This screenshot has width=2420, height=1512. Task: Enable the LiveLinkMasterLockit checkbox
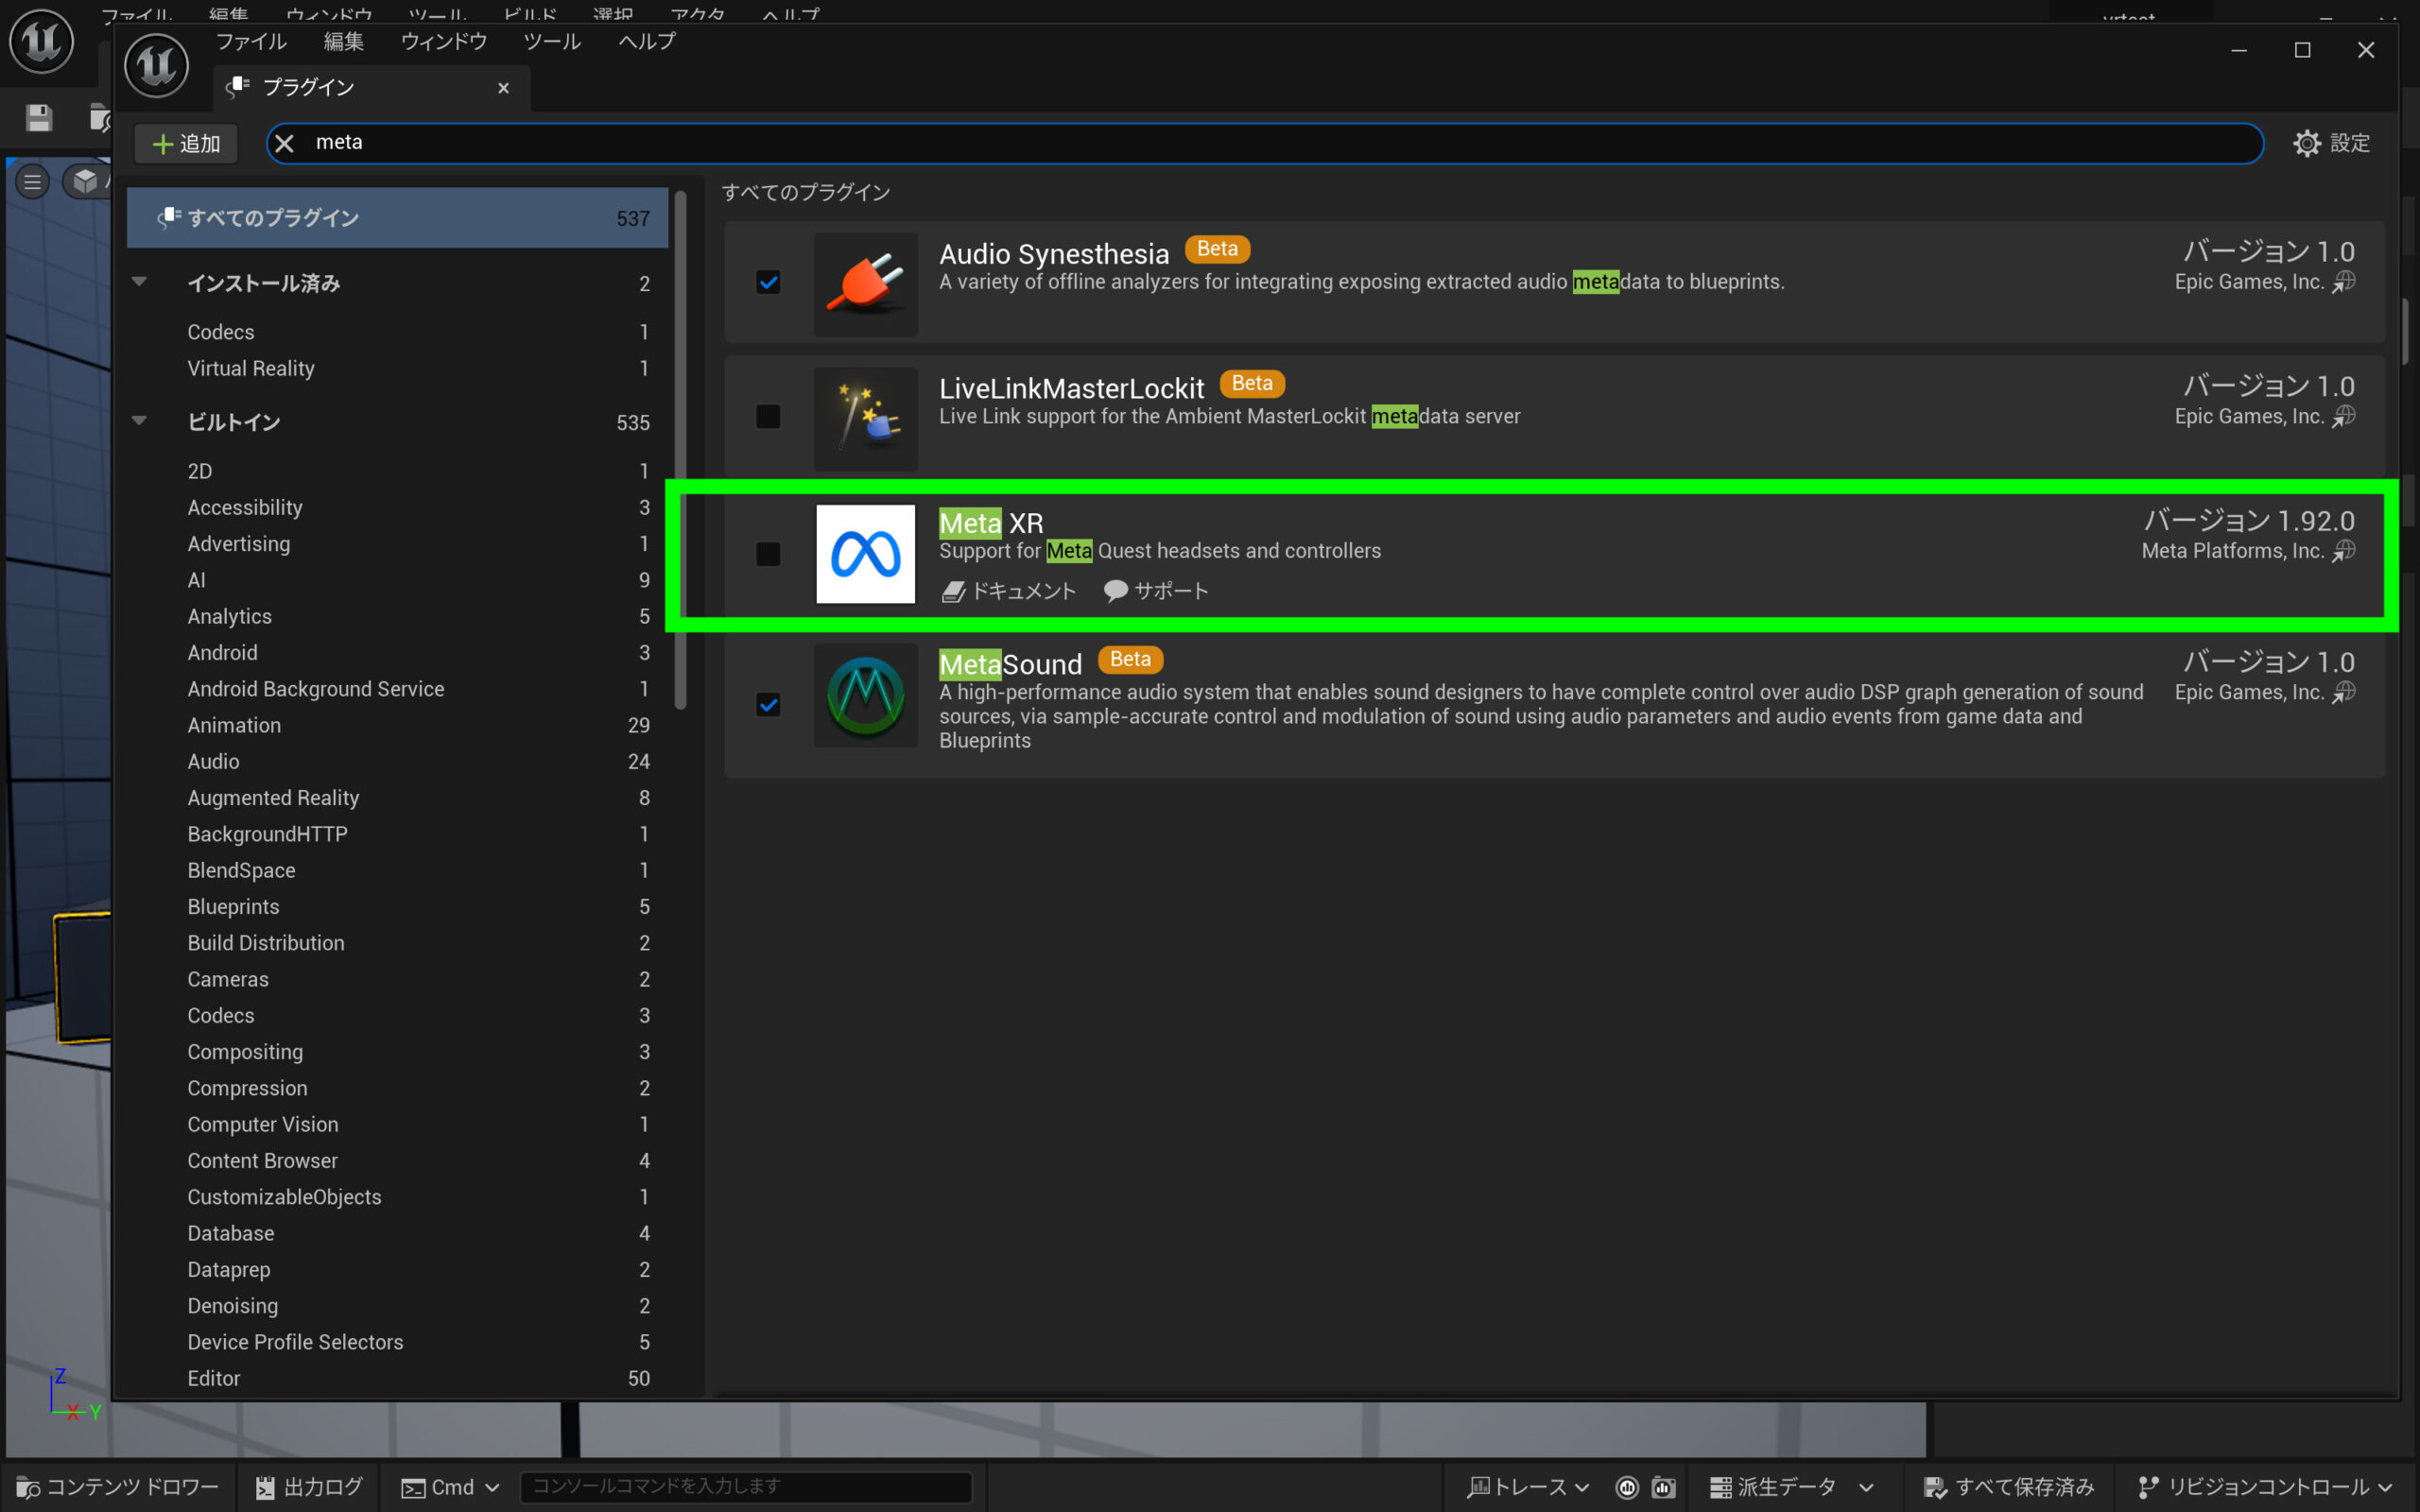(x=768, y=416)
